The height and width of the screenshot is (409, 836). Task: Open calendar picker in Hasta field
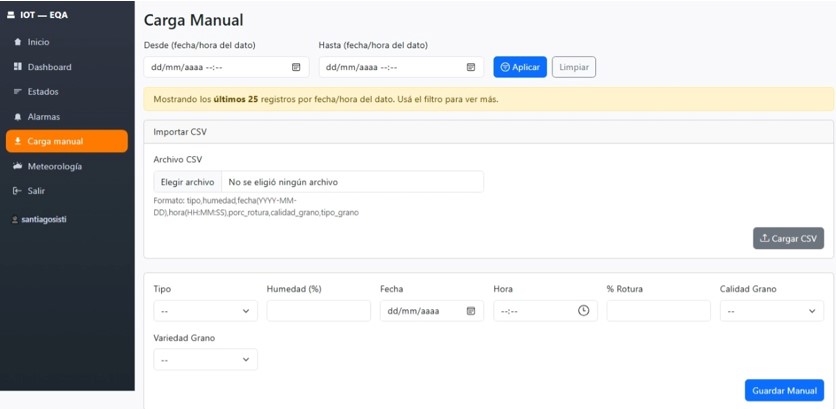(x=471, y=67)
